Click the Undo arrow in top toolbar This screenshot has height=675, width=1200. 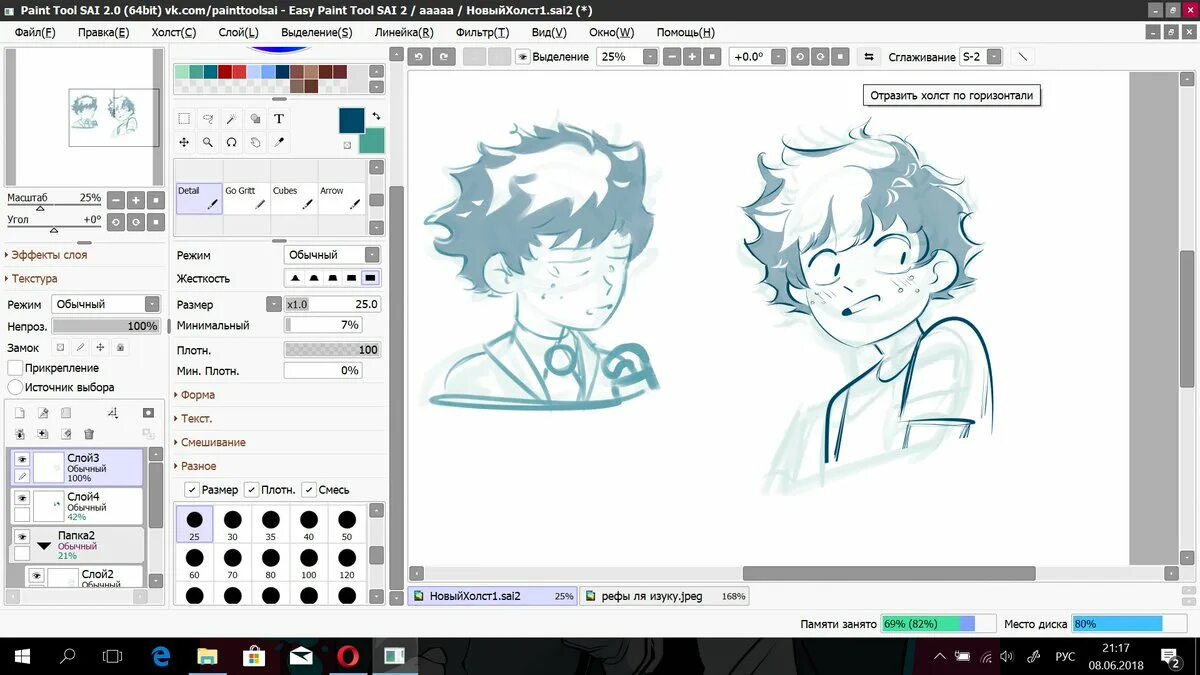(x=419, y=57)
